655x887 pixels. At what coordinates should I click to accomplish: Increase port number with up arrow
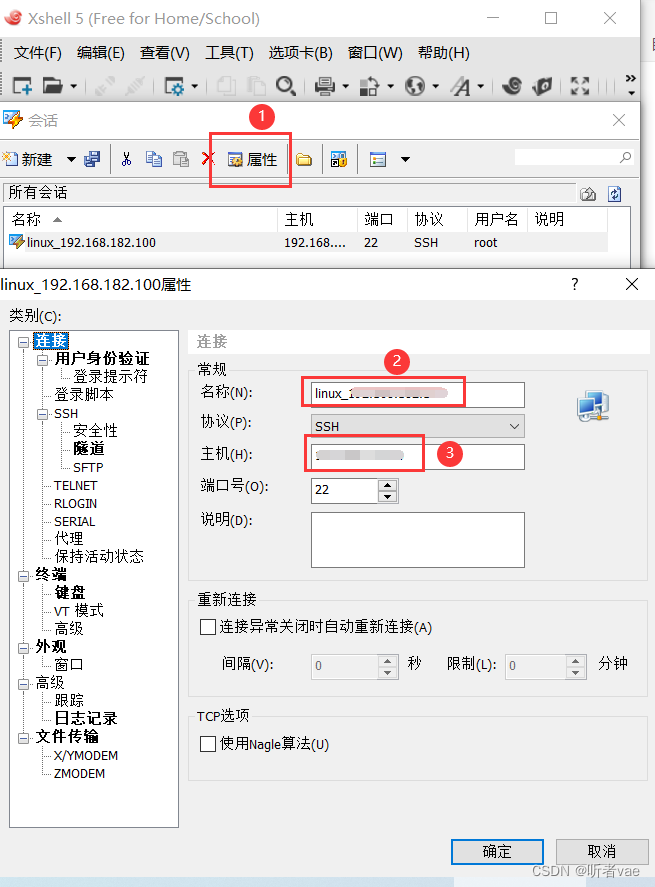[387, 485]
